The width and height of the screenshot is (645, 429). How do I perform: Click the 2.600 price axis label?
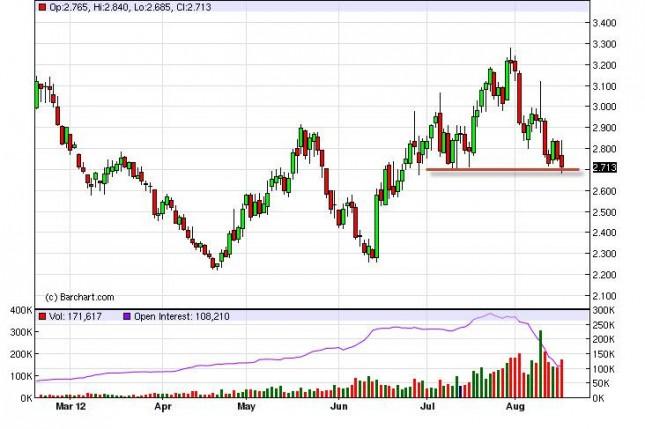[x=604, y=191]
